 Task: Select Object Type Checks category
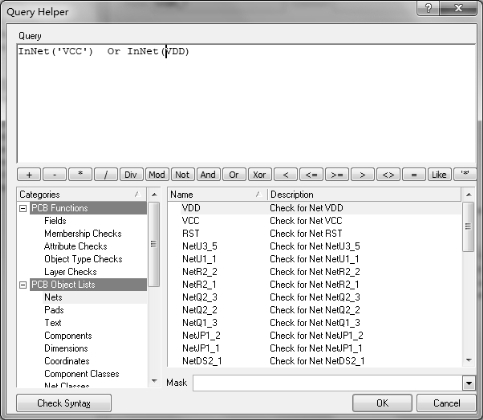(x=83, y=259)
